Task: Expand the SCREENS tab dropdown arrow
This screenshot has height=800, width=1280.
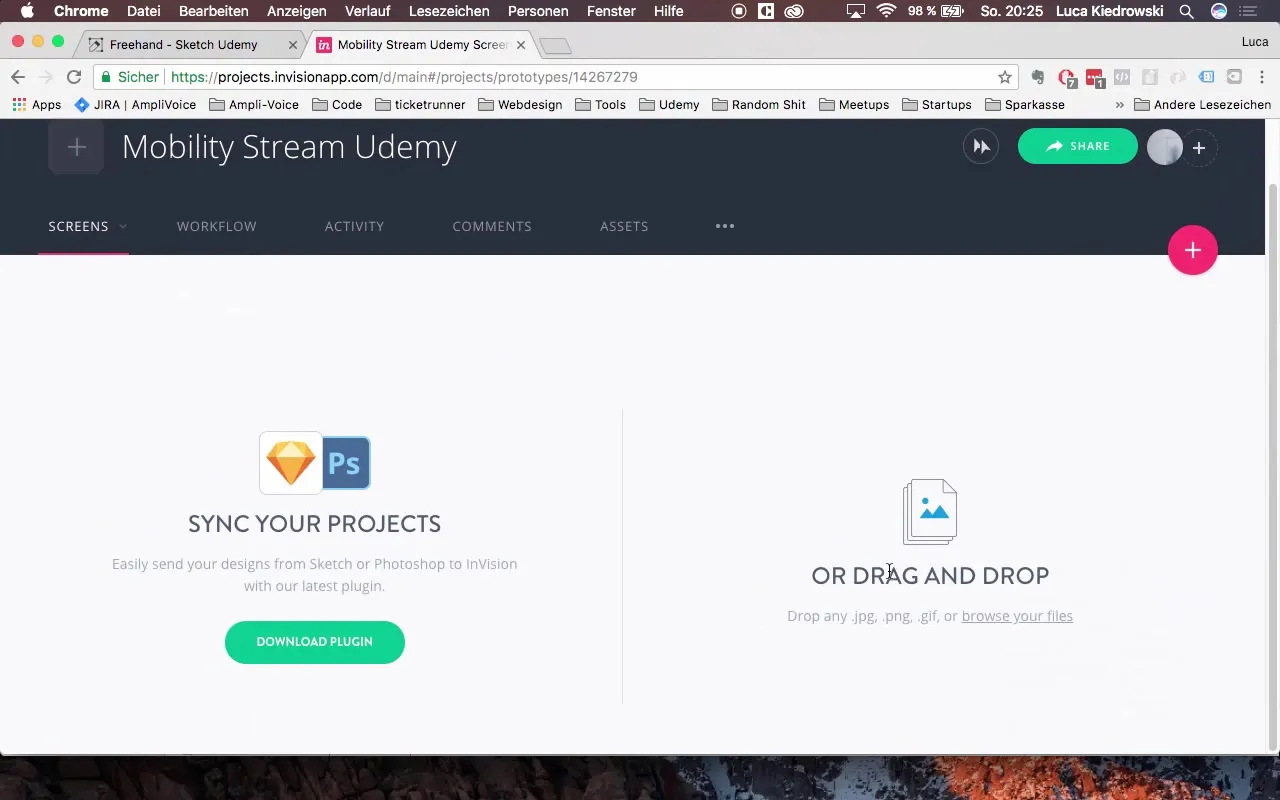Action: tap(123, 227)
